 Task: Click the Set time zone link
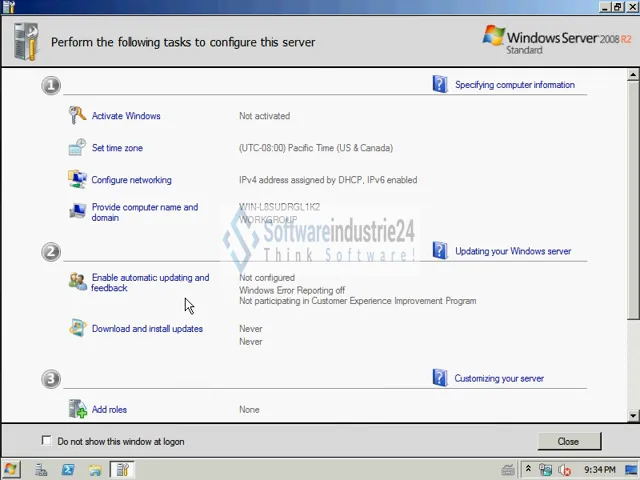[117, 148]
